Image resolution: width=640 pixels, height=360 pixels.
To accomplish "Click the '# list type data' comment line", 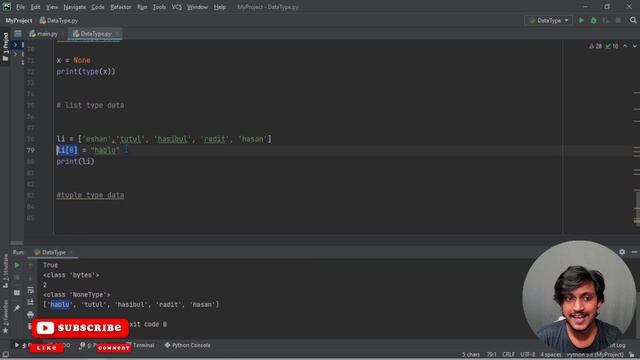I will click(90, 105).
